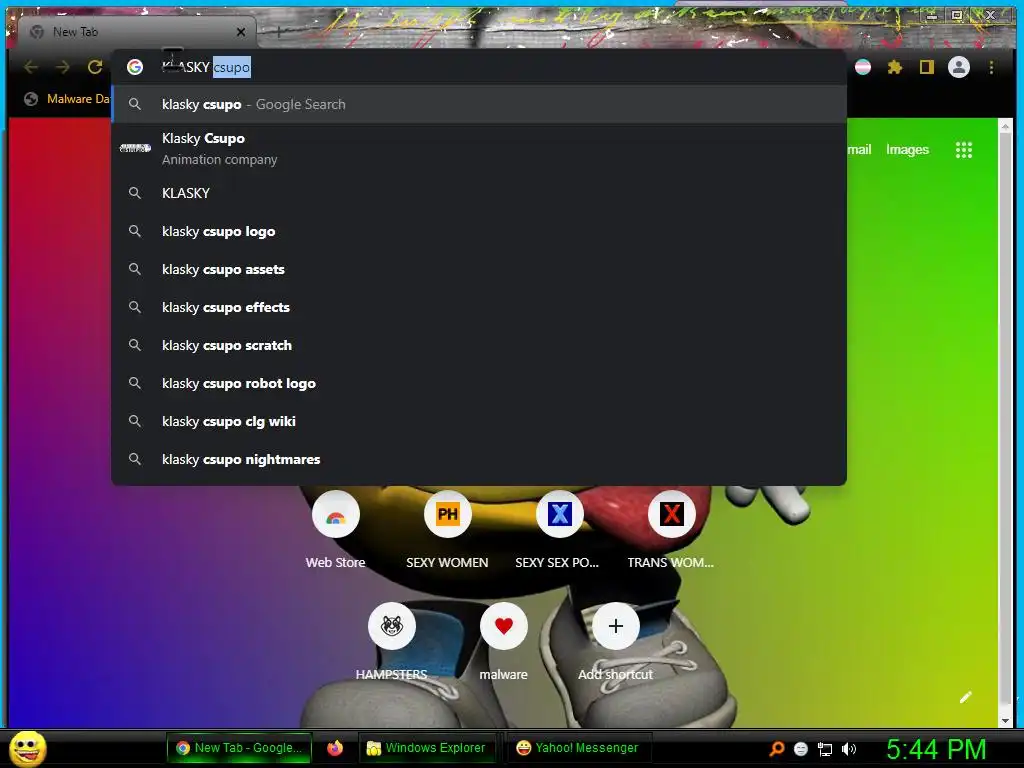Click the Google icon in the address bar
Image resolution: width=1024 pixels, height=768 pixels.
pos(135,67)
